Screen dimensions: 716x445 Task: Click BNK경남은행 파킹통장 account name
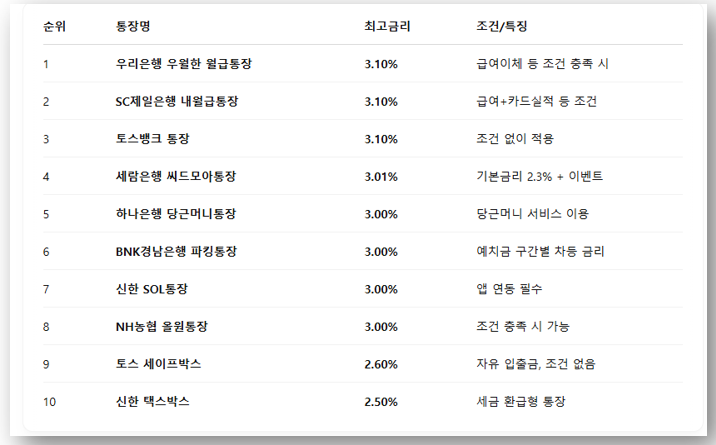click(176, 251)
